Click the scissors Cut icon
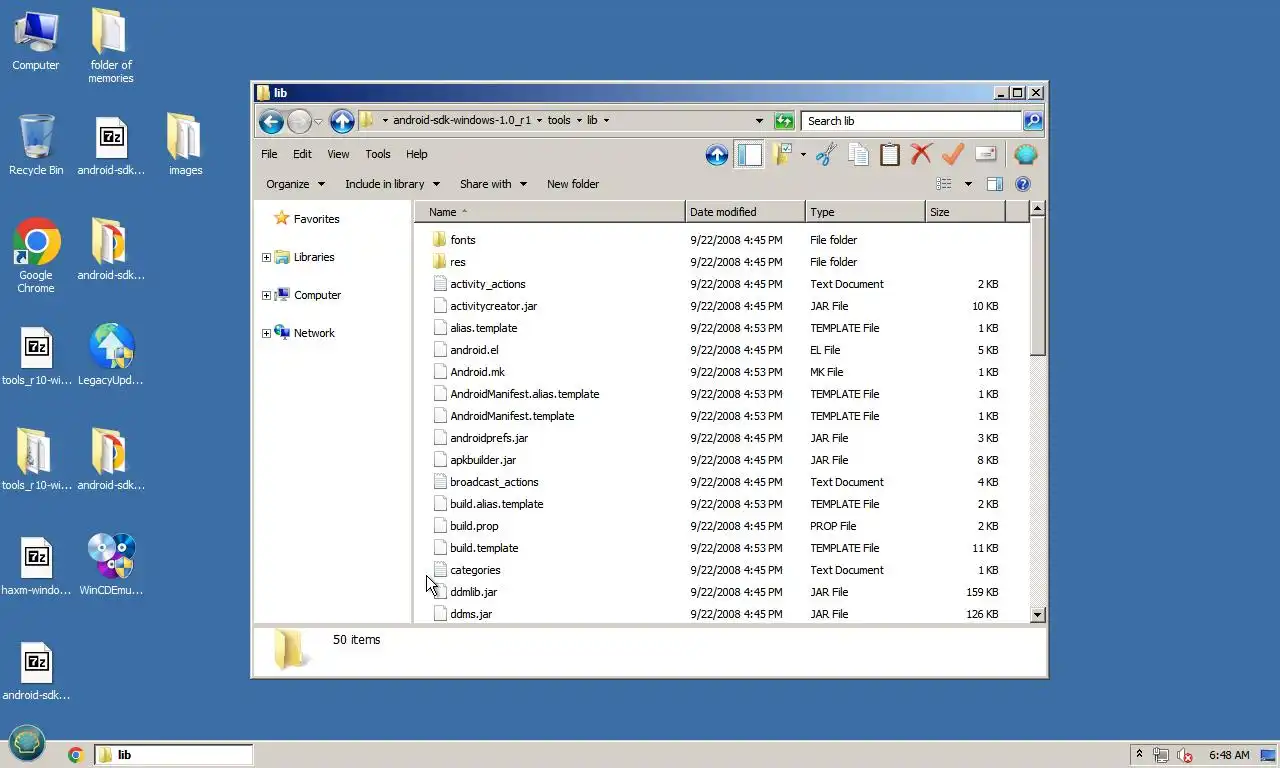Image resolution: width=1280 pixels, height=768 pixels. point(826,155)
